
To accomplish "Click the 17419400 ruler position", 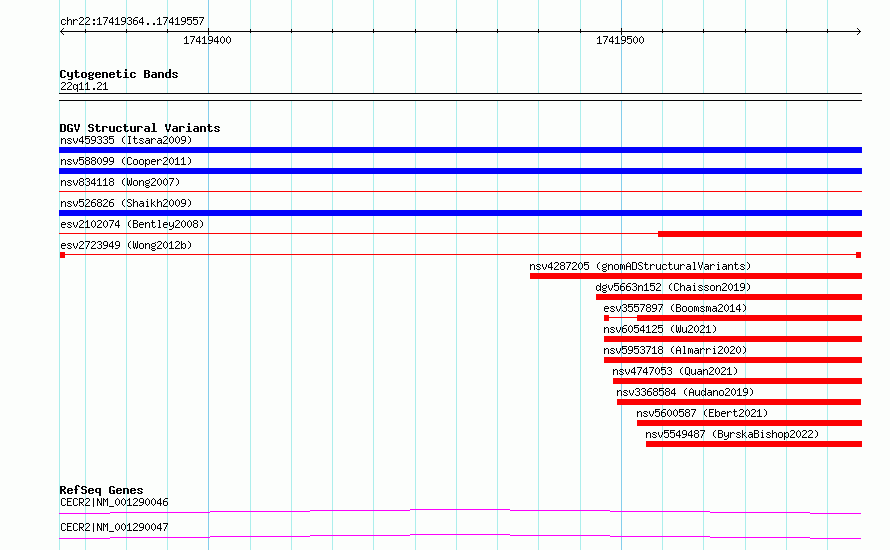I will click(x=207, y=40).
